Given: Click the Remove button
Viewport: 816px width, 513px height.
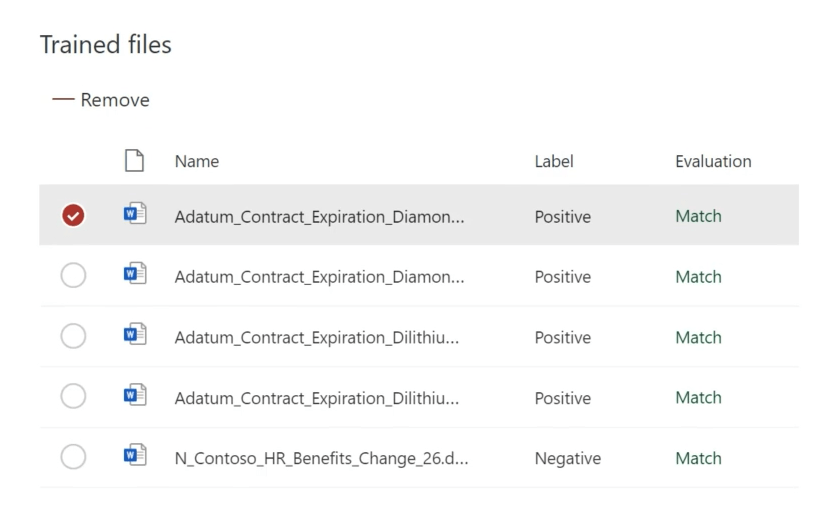Looking at the screenshot, I should [101, 99].
